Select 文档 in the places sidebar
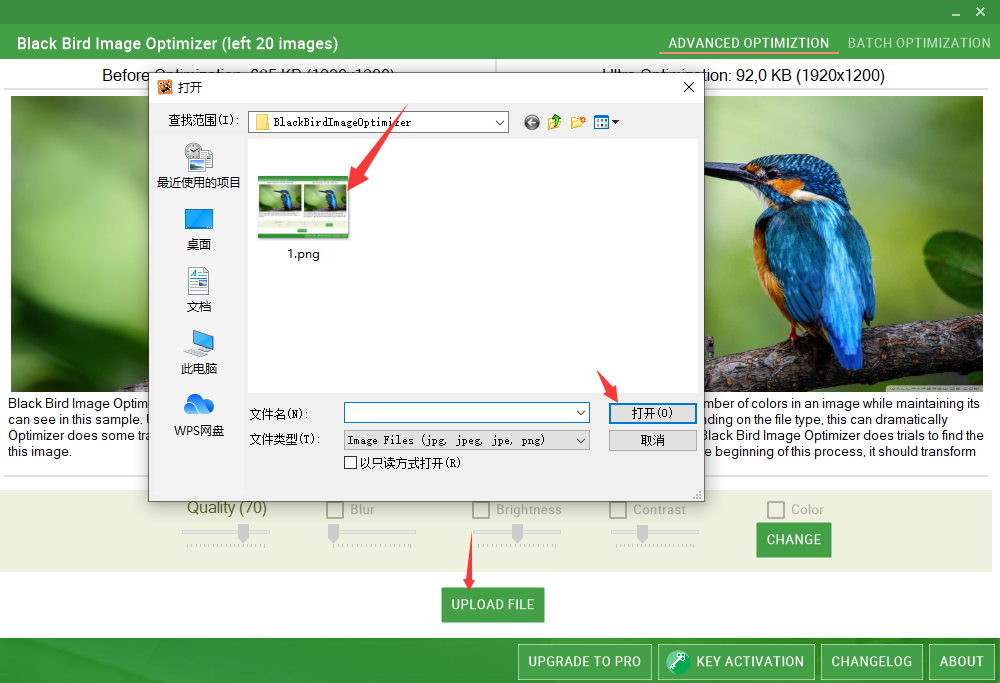This screenshot has height=683, width=1000. tap(198, 290)
